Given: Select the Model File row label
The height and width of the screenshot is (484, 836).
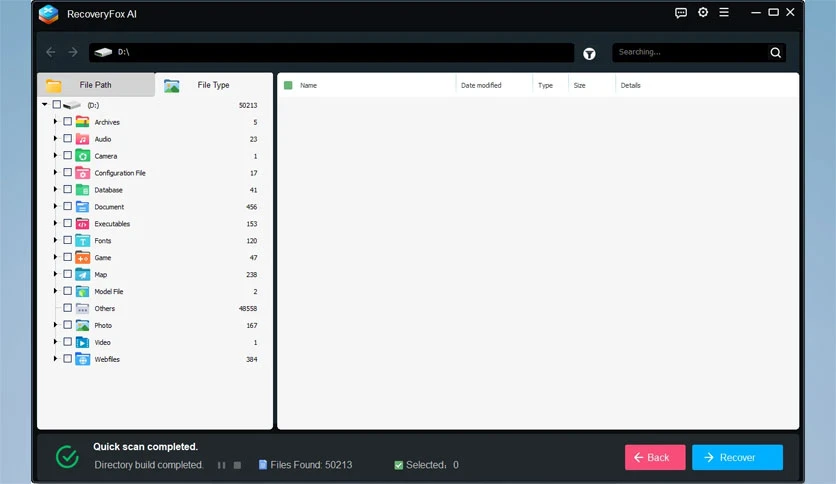Looking at the screenshot, I should pyautogui.click(x=109, y=292).
